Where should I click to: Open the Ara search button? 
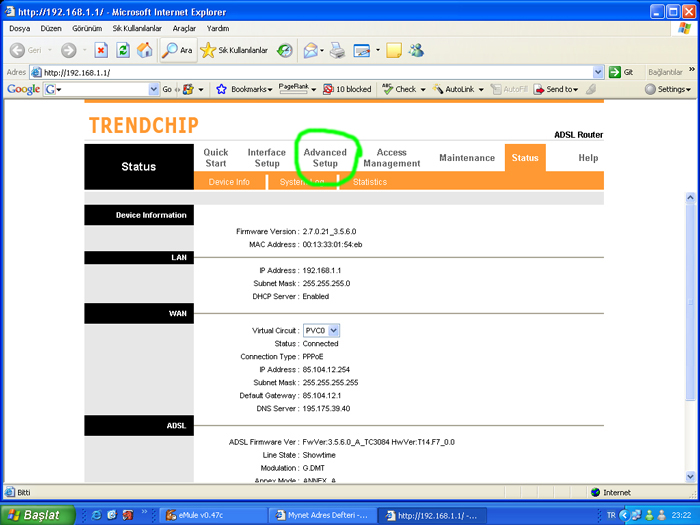178,50
